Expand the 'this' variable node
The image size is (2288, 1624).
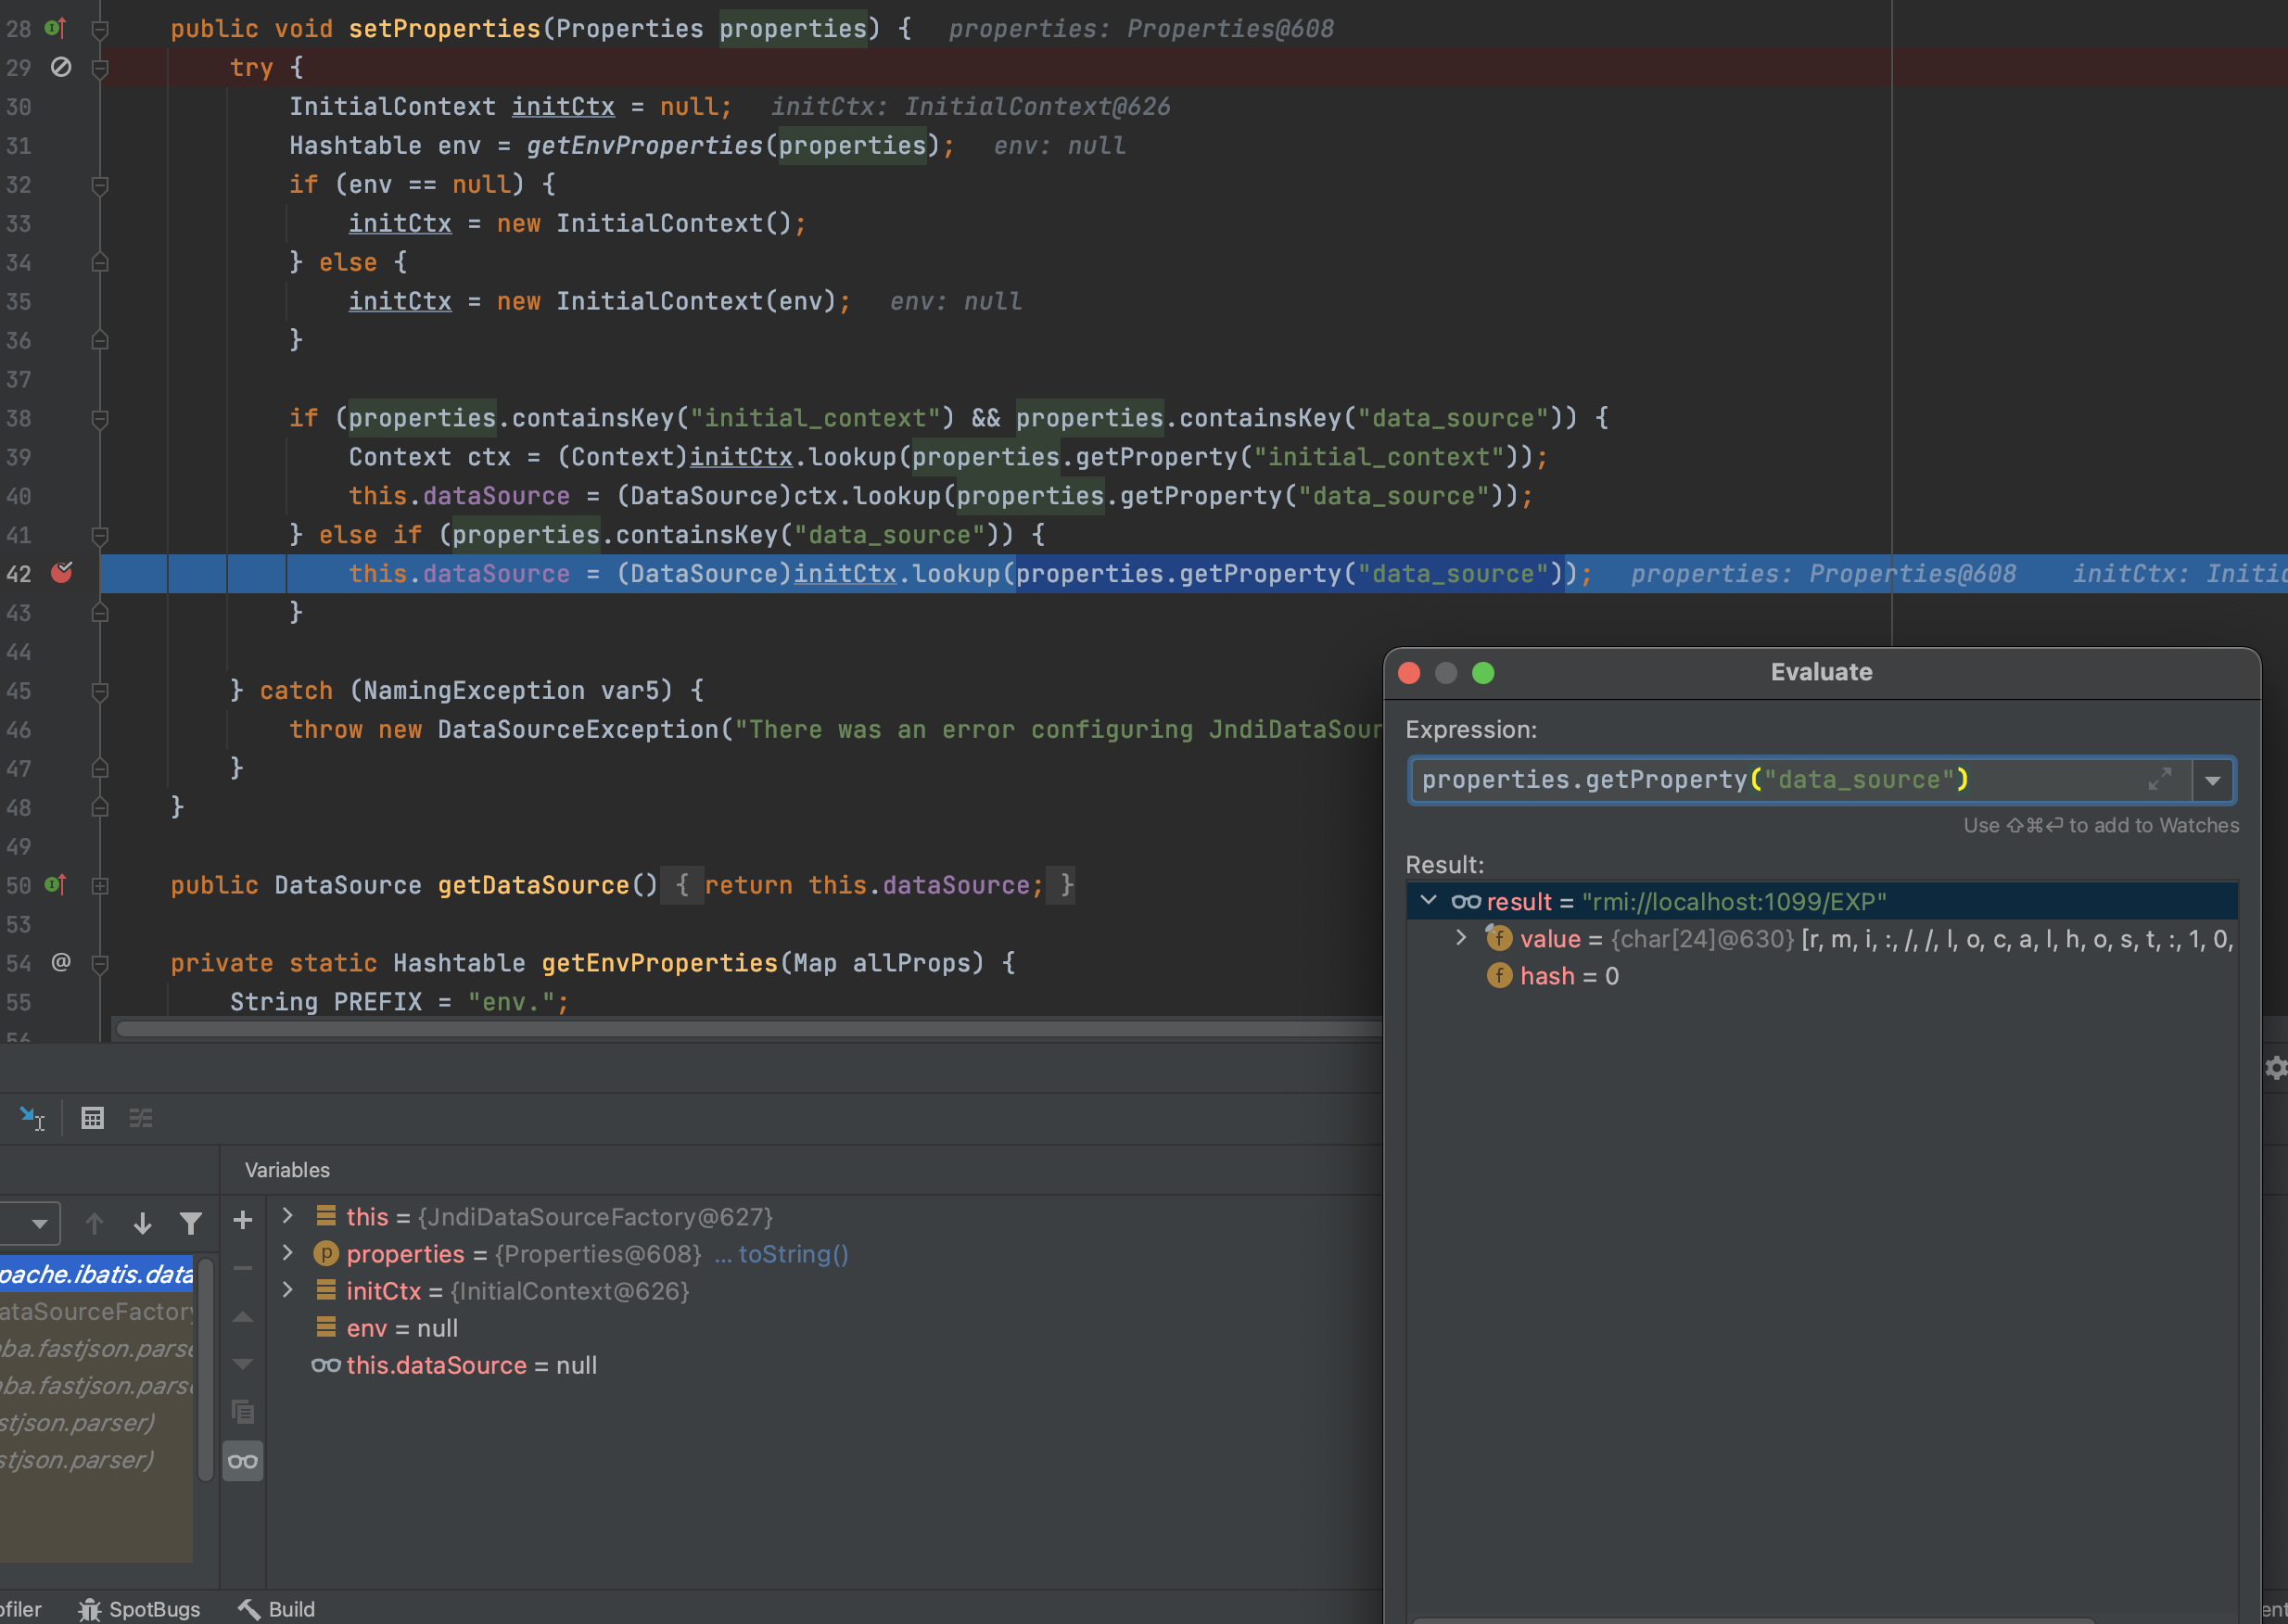click(288, 1216)
